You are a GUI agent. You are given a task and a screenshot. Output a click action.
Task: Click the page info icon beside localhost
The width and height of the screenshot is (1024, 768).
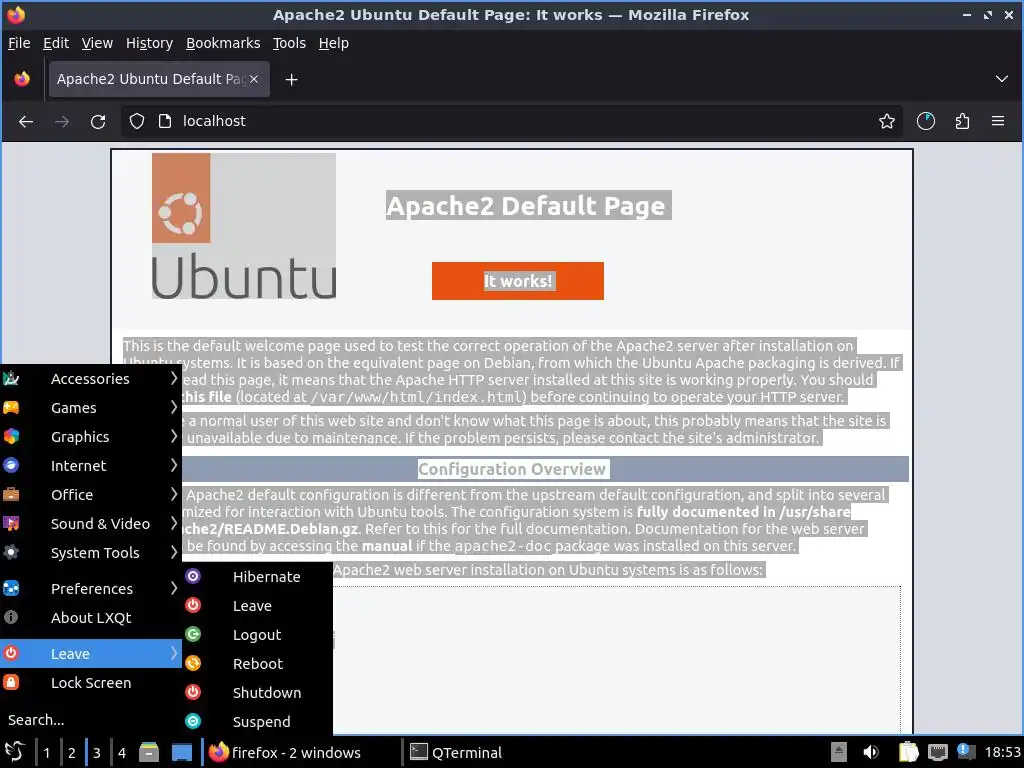click(x=165, y=121)
